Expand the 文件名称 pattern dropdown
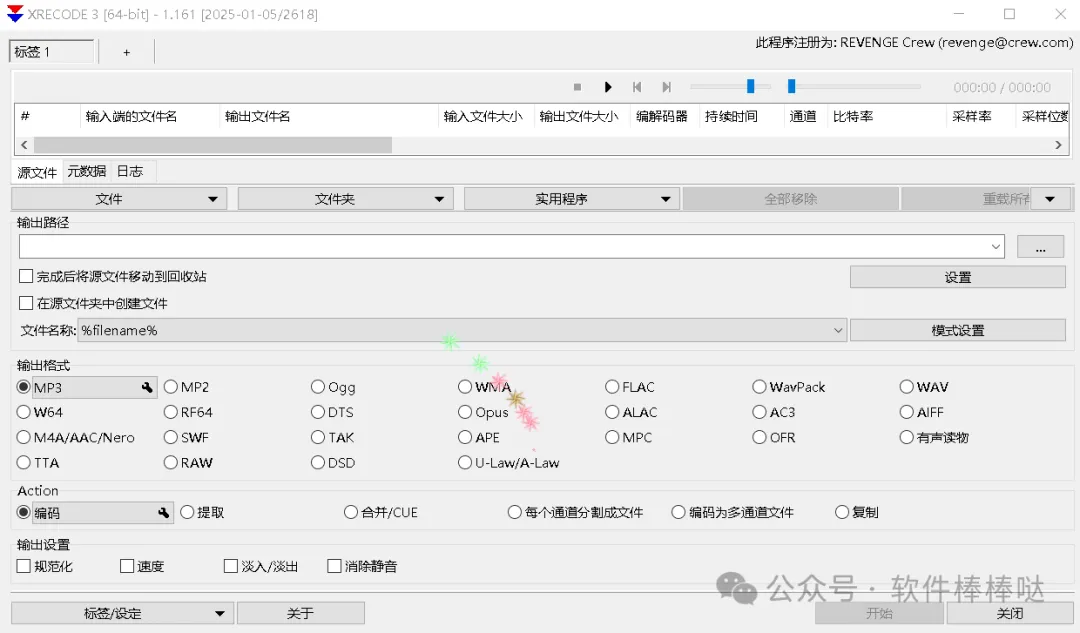Viewport: 1080px width, 633px height. tap(838, 330)
